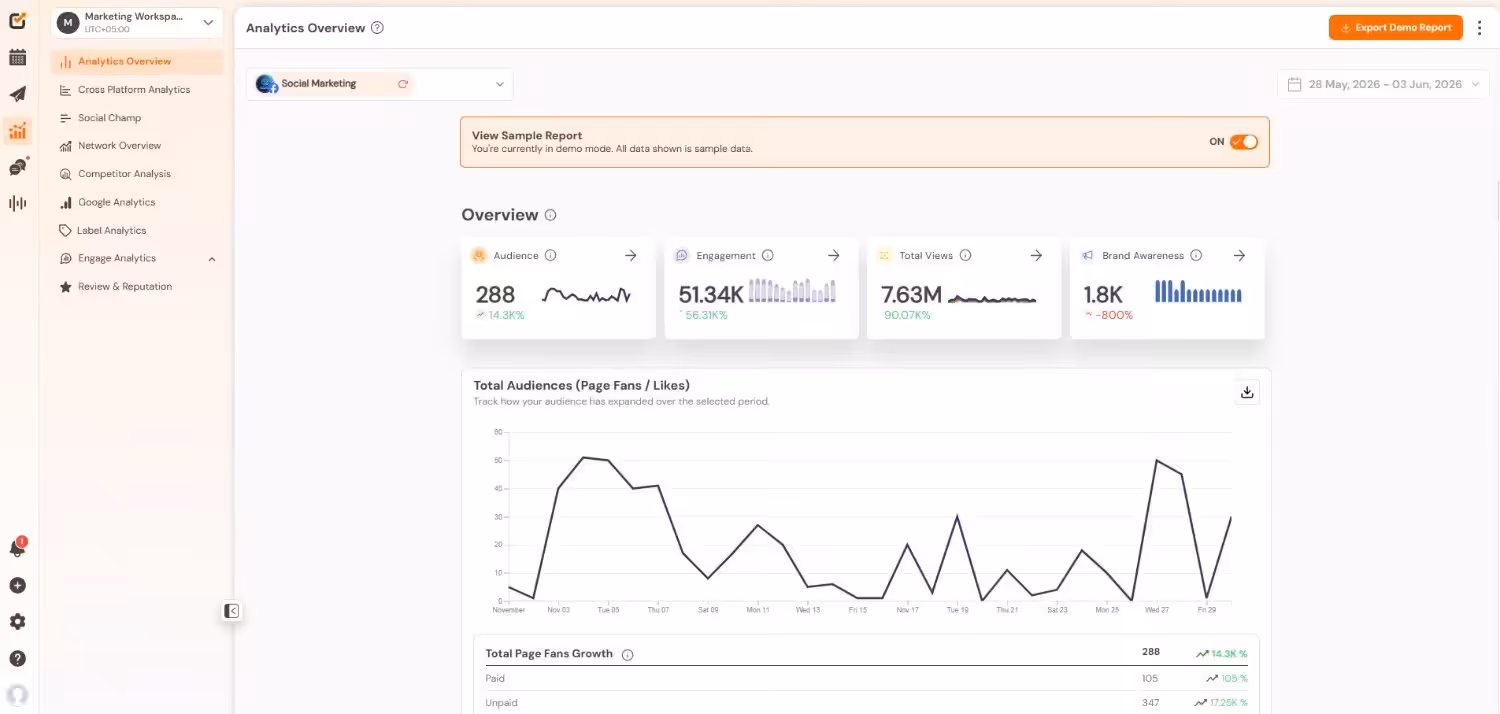Click the plus add icon in rail
Image resolution: width=1500 pixels, height=714 pixels.
[x=17, y=585]
